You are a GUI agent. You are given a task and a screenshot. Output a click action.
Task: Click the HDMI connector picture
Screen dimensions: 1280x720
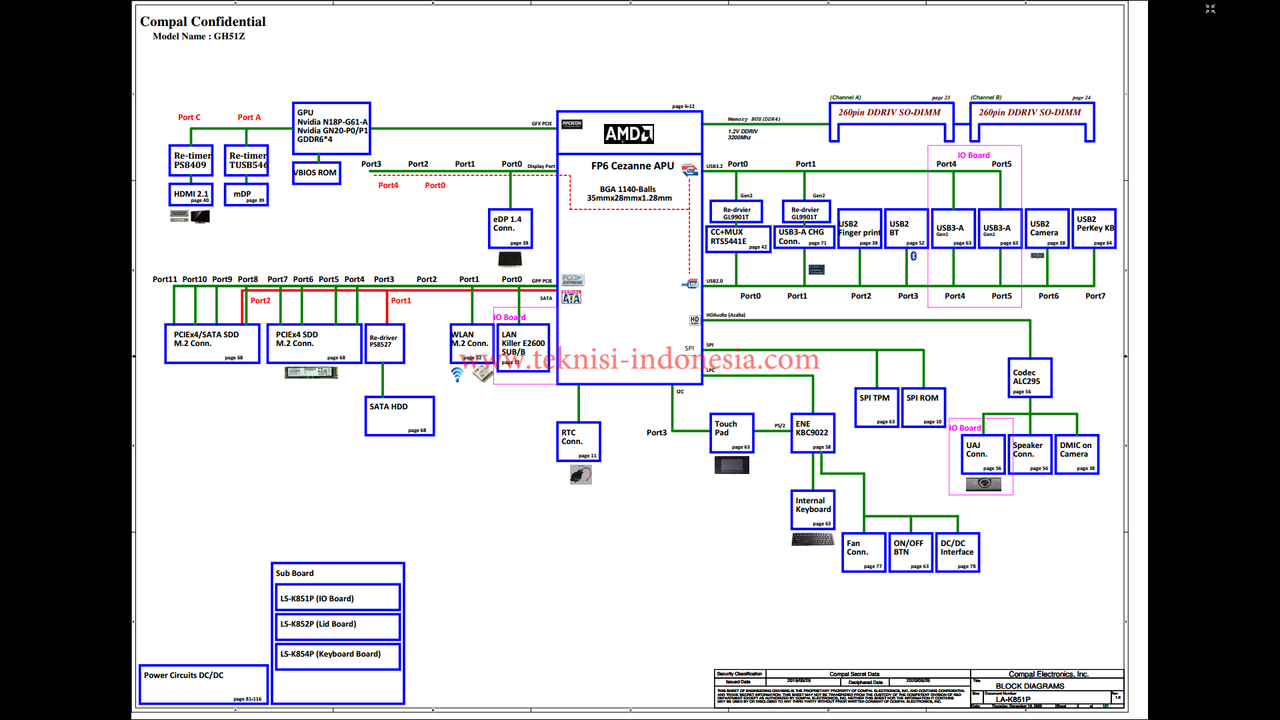(179, 215)
